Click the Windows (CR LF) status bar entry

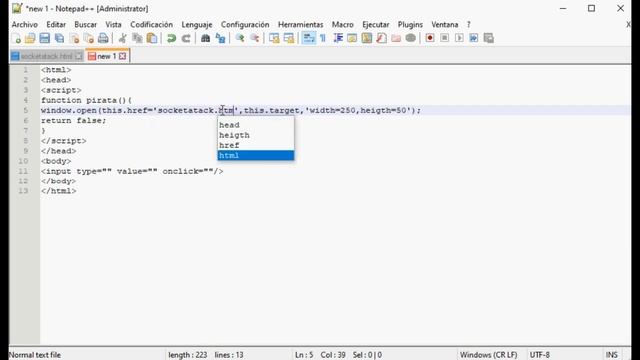pyautogui.click(x=489, y=355)
